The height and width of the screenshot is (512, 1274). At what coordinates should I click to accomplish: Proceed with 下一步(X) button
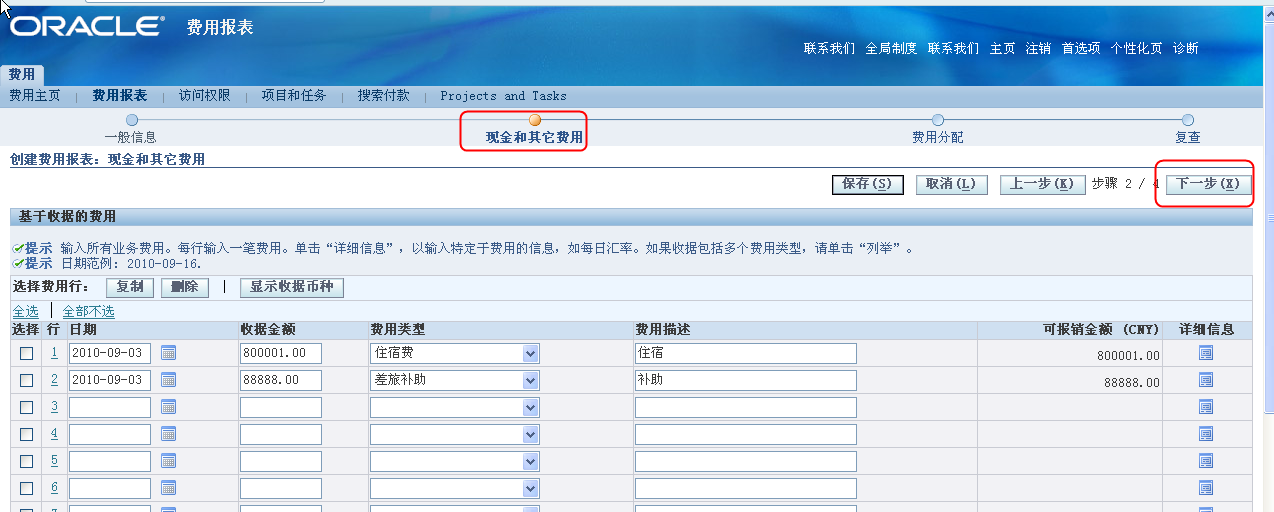point(1209,184)
